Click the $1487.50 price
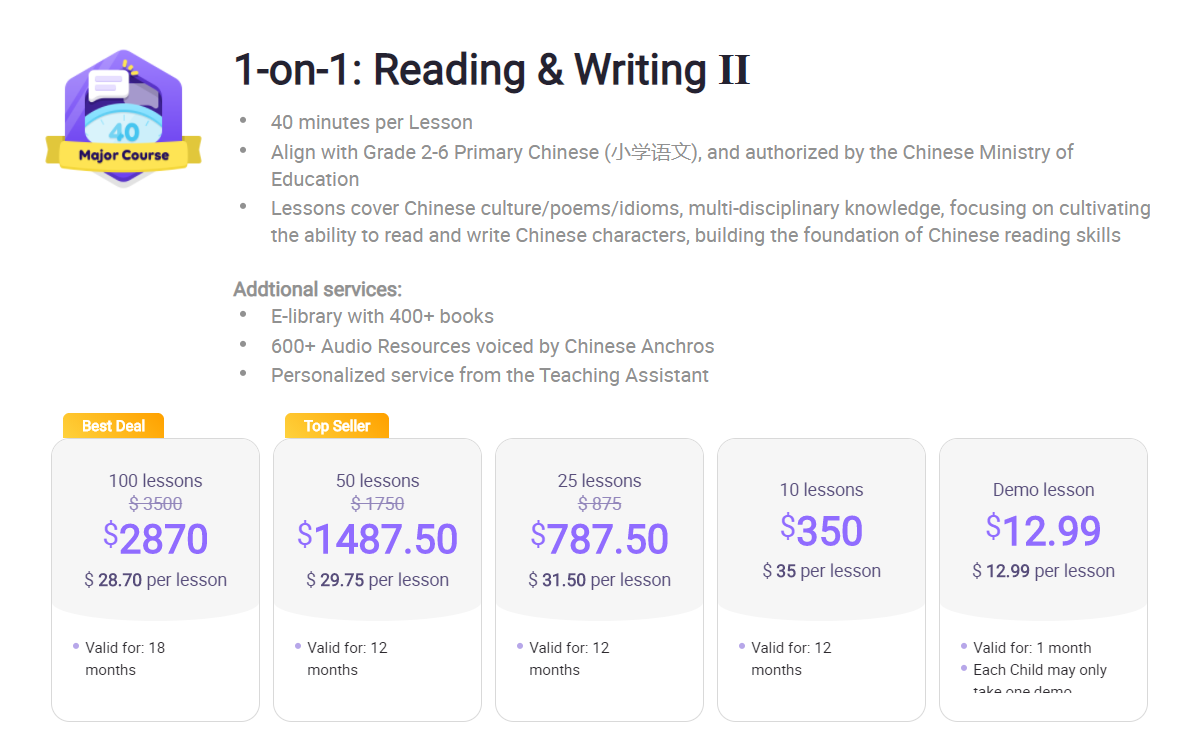The image size is (1199, 742). (378, 539)
